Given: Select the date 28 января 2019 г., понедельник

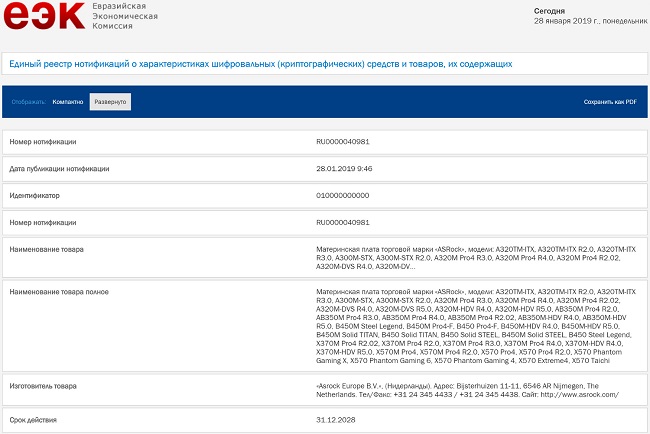Looking at the screenshot, I should (x=590, y=21).
